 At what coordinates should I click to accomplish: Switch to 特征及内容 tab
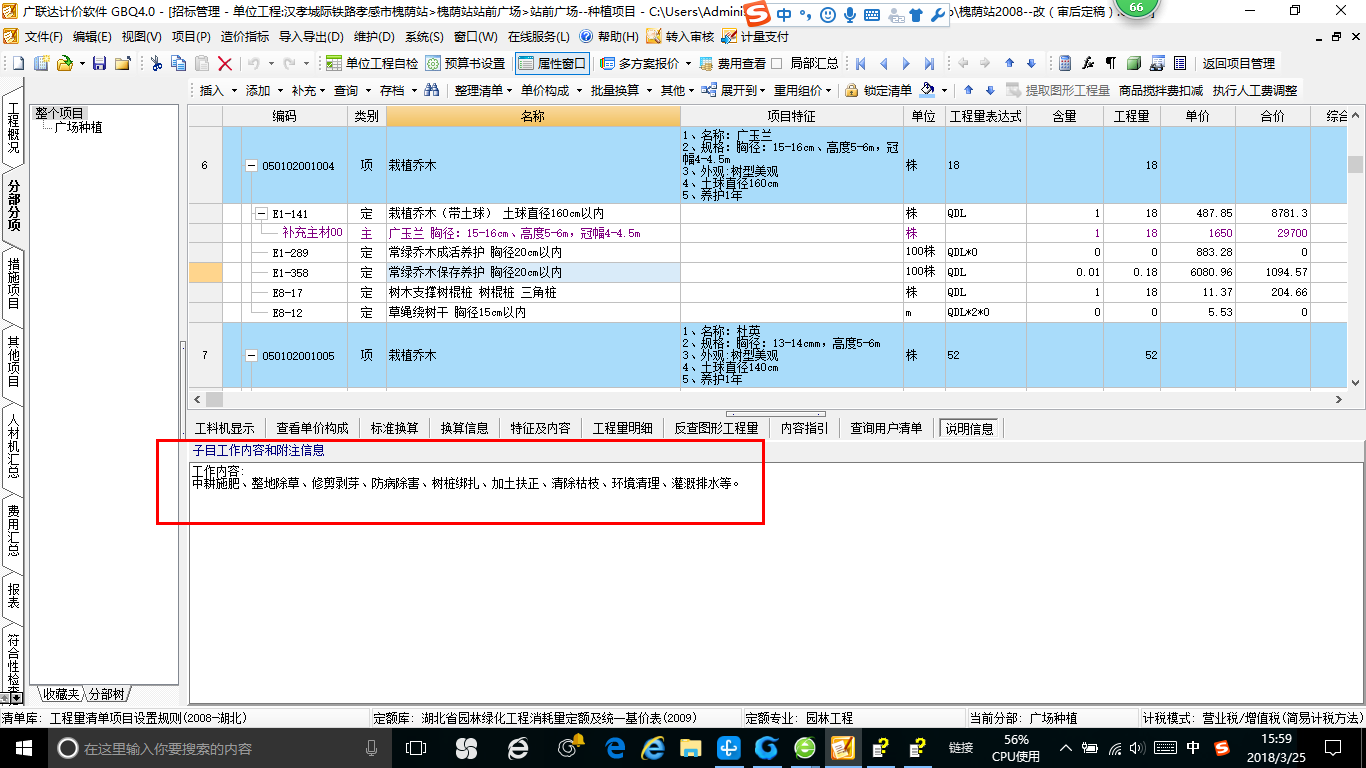pyautogui.click(x=540, y=428)
